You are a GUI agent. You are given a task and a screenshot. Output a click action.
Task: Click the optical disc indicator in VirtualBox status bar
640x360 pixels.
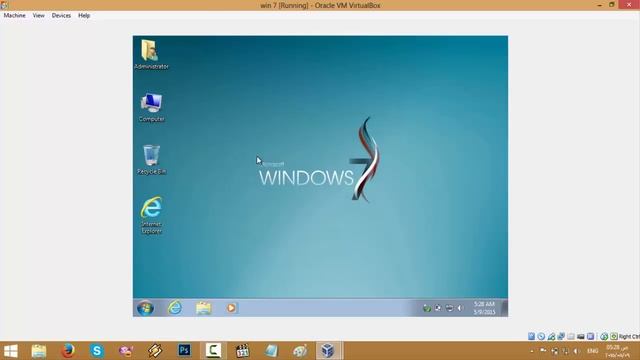[541, 336]
